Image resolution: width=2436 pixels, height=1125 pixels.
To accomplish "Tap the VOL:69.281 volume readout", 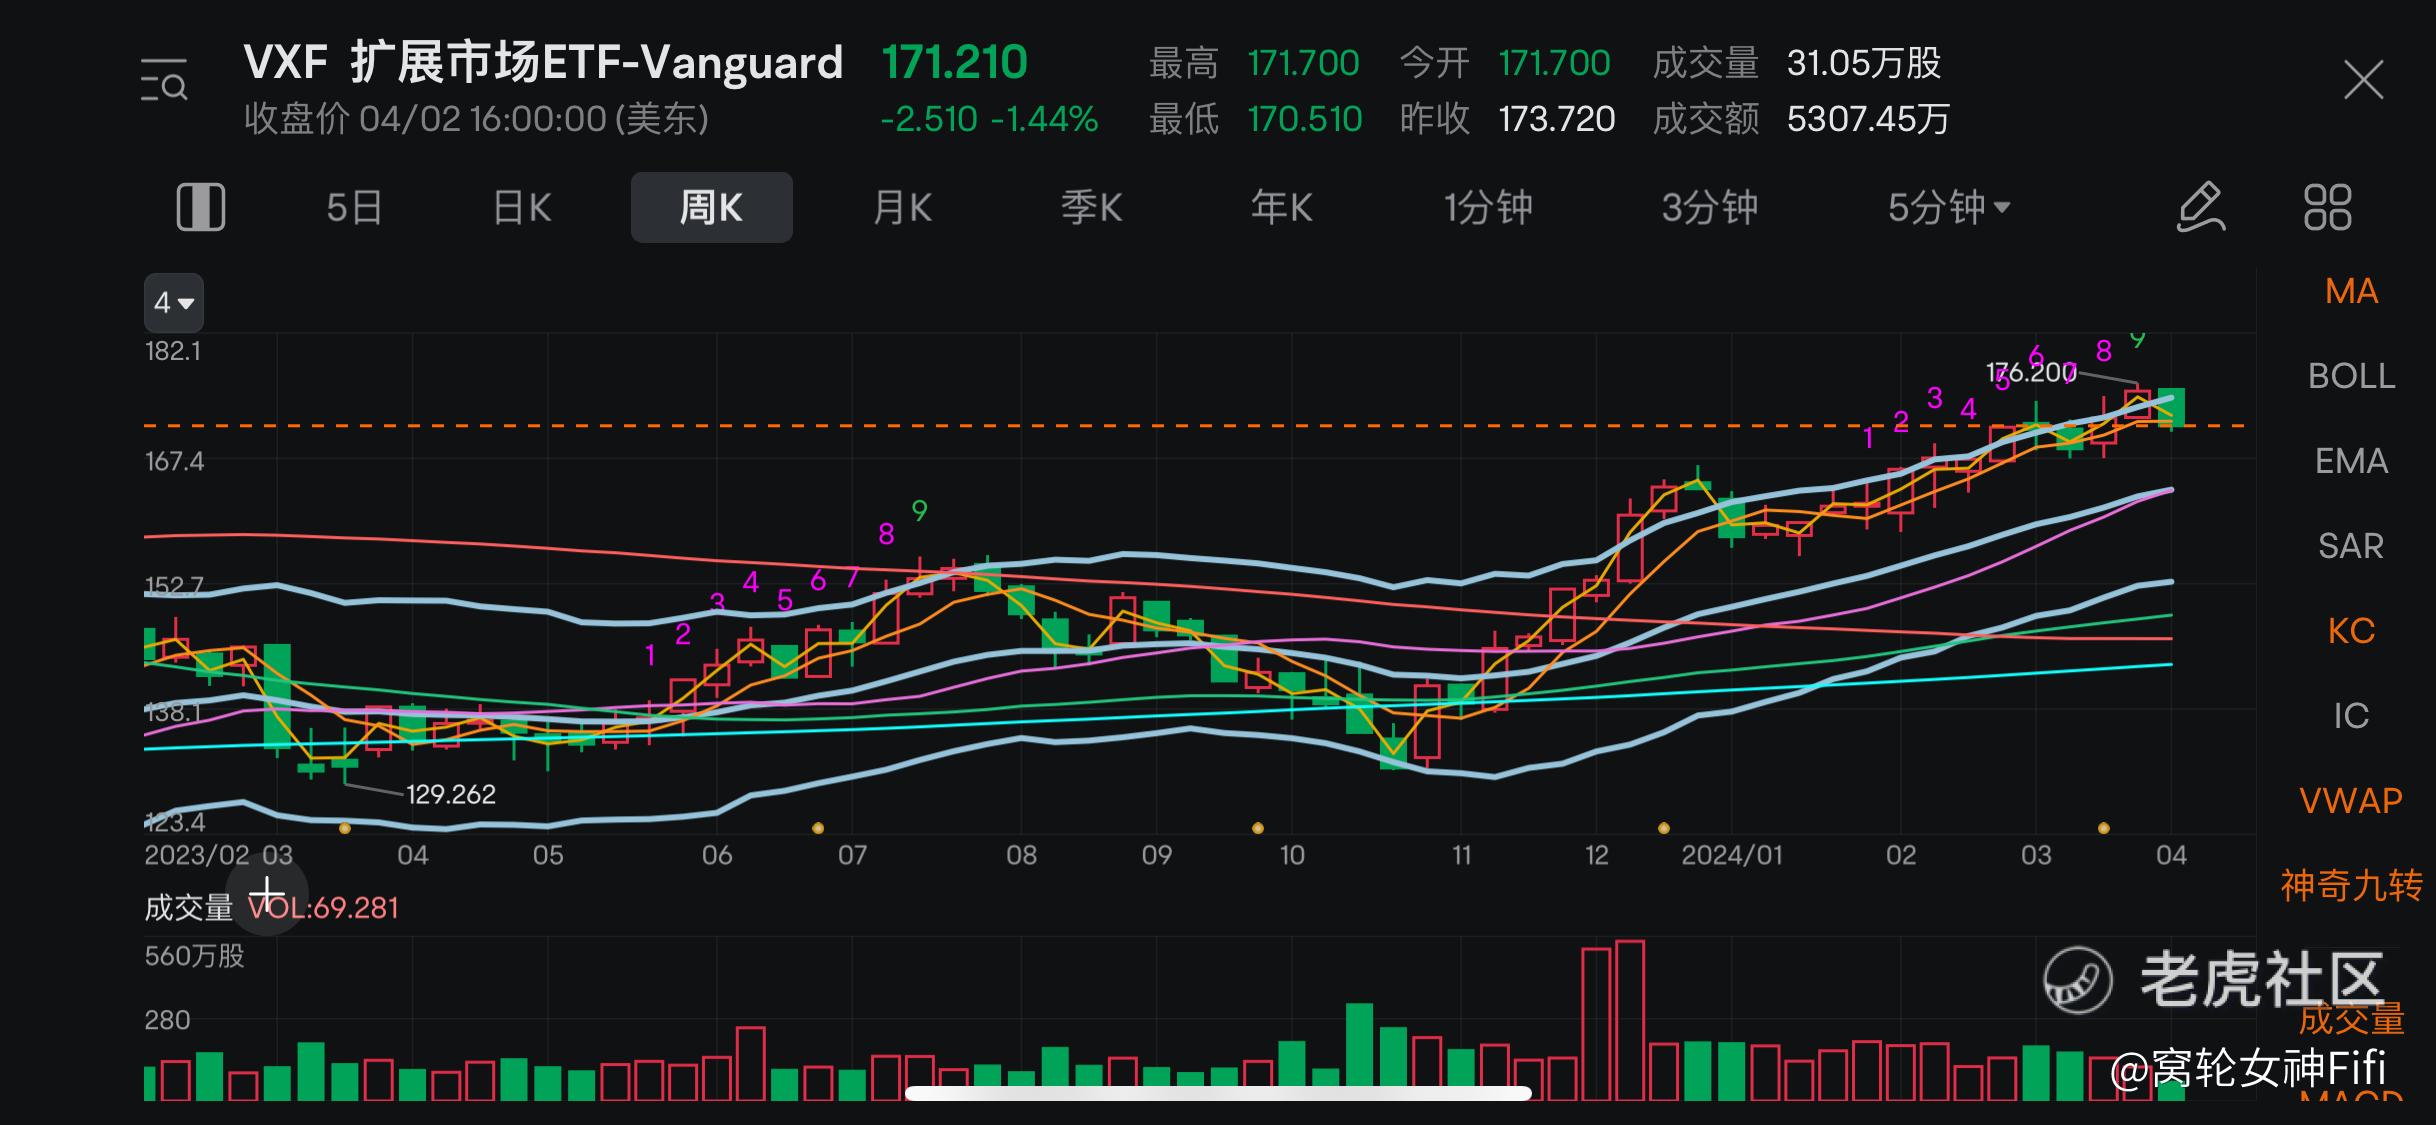I will pos(323,908).
